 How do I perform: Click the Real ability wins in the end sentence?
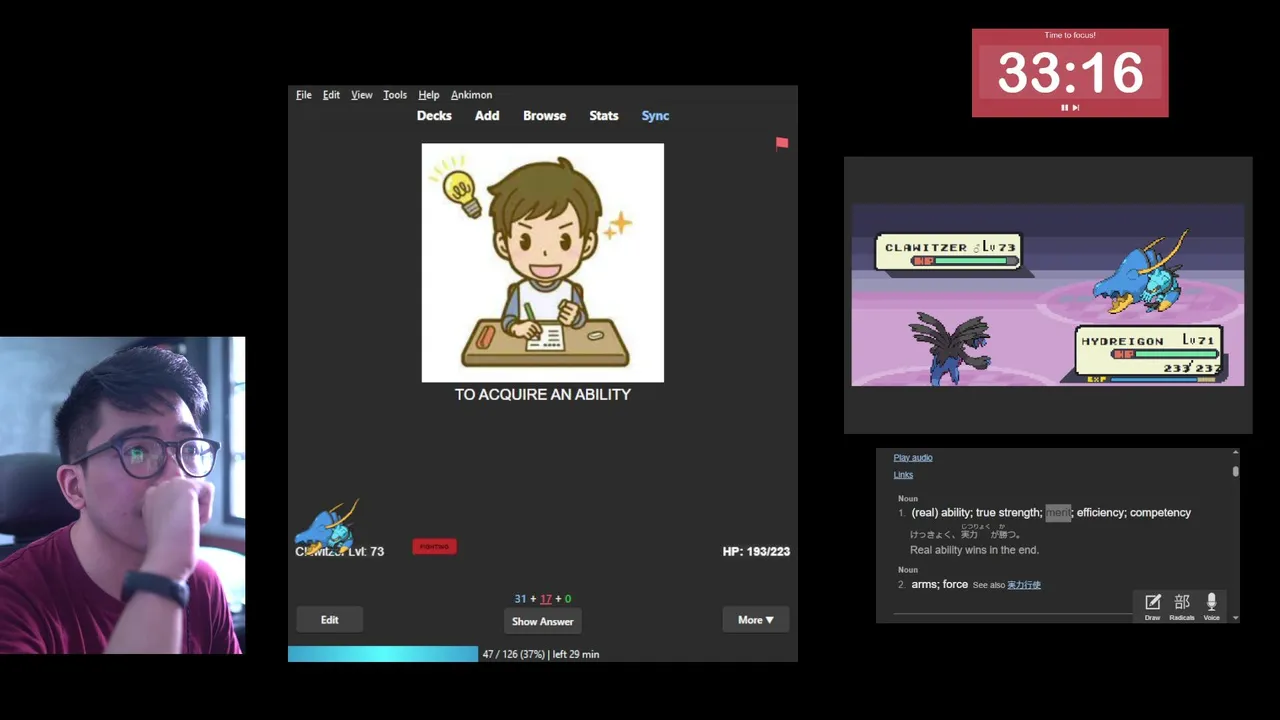(x=974, y=550)
